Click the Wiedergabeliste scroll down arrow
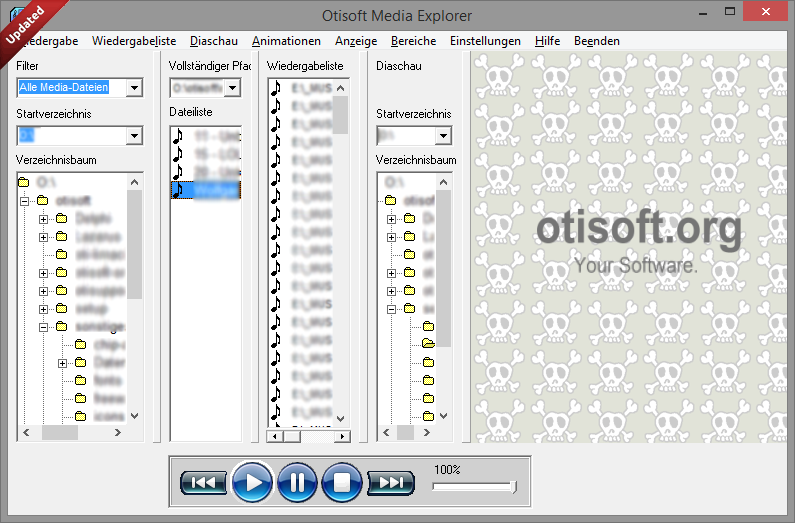795x523 pixels. [x=341, y=419]
